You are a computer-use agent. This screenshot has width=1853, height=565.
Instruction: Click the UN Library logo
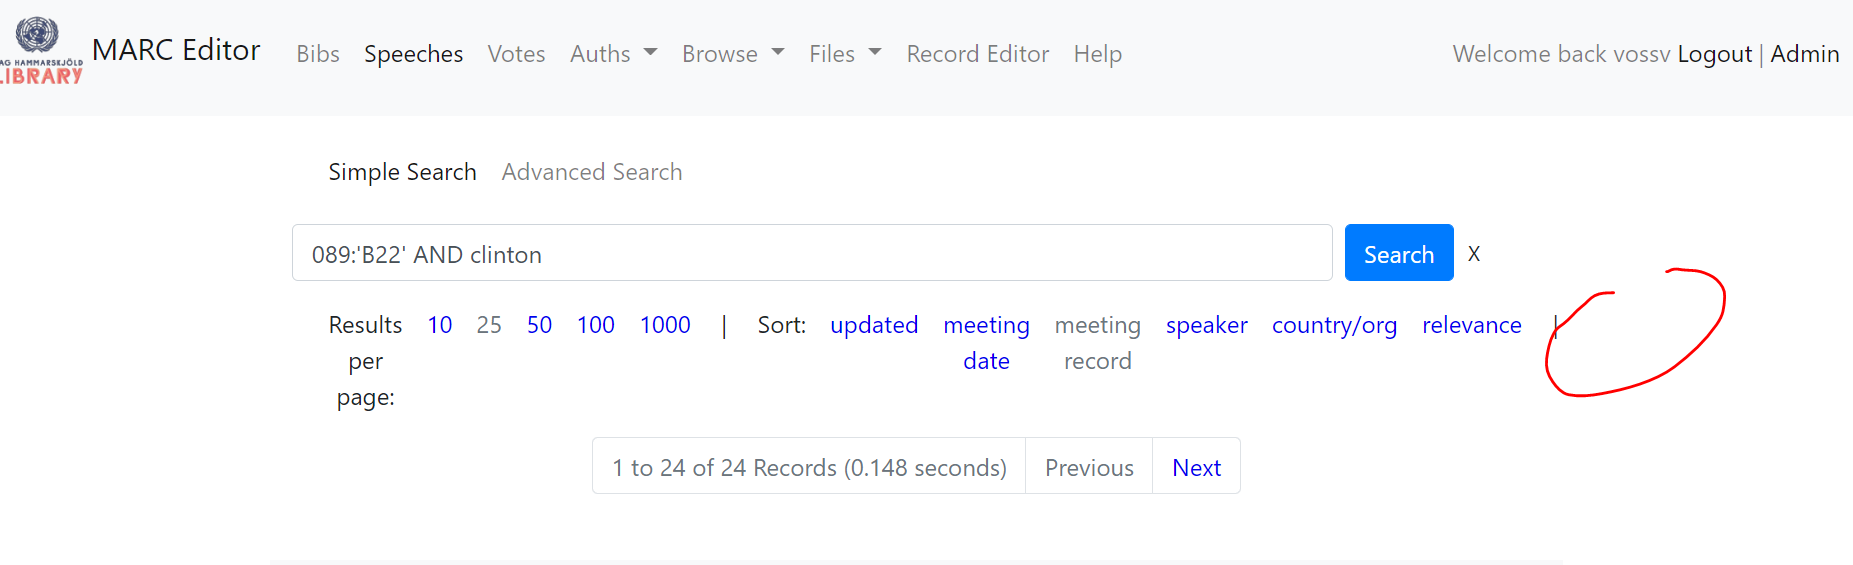(x=41, y=50)
